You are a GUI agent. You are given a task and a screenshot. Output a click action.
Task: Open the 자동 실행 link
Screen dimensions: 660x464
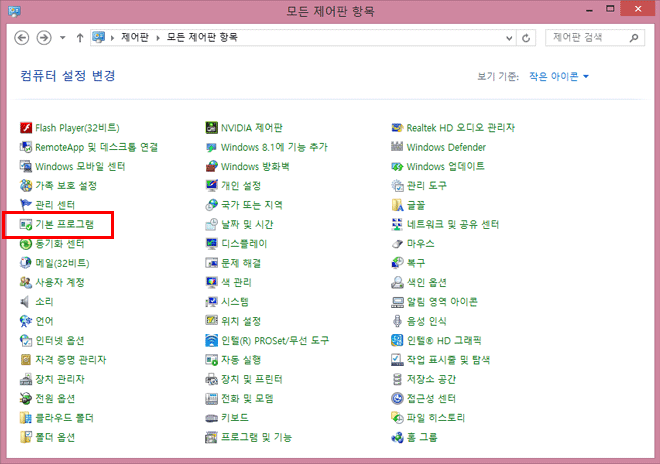point(241,360)
